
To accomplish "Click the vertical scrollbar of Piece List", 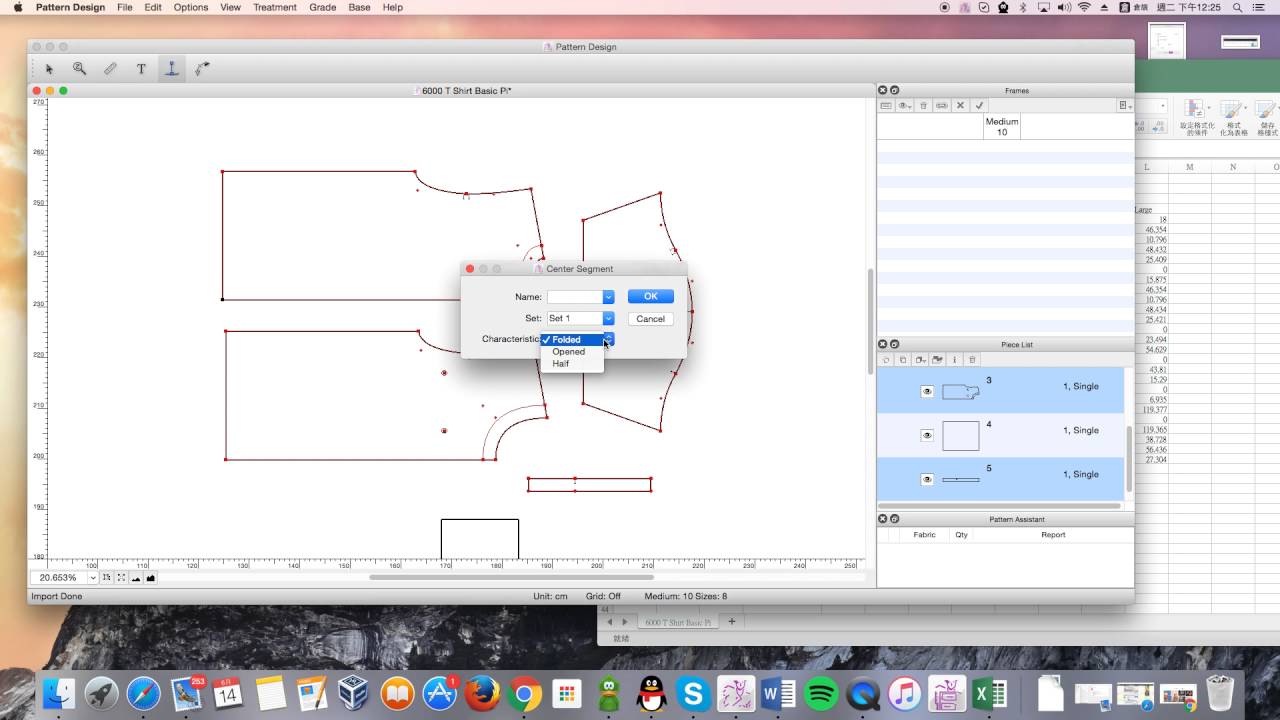I will tap(1130, 458).
